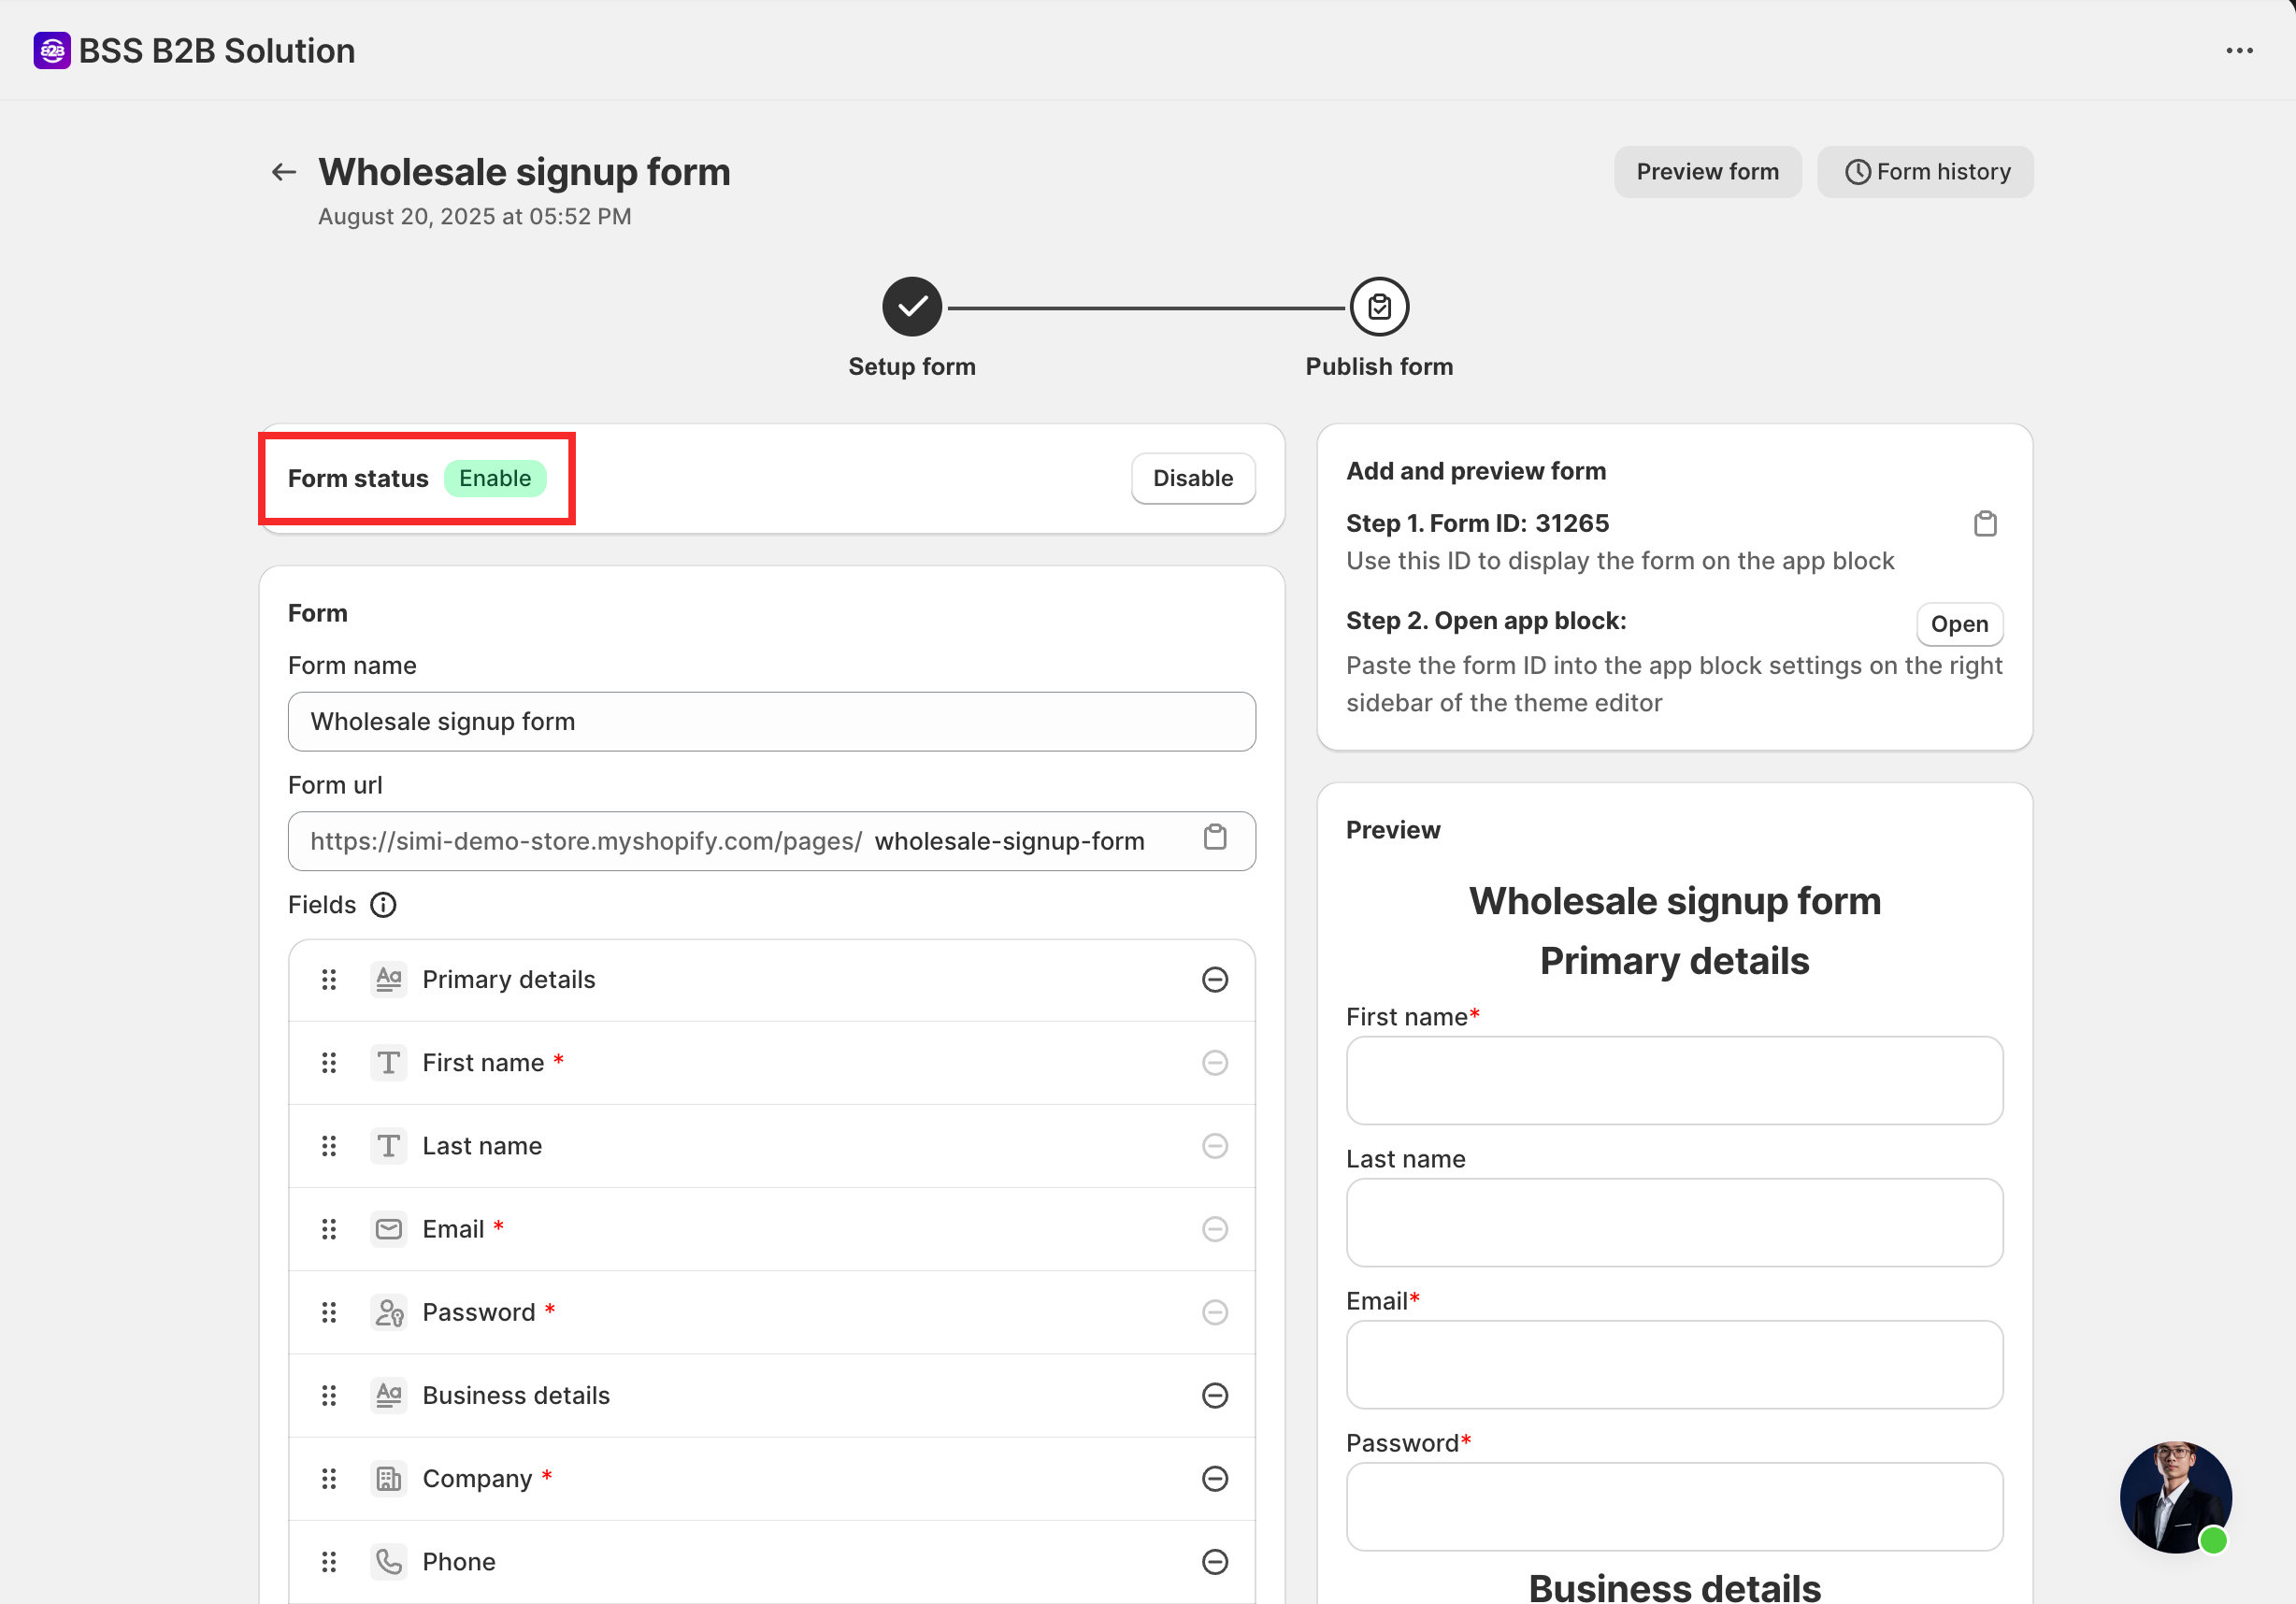
Task: Go to the Publish form step
Action: [1378, 307]
